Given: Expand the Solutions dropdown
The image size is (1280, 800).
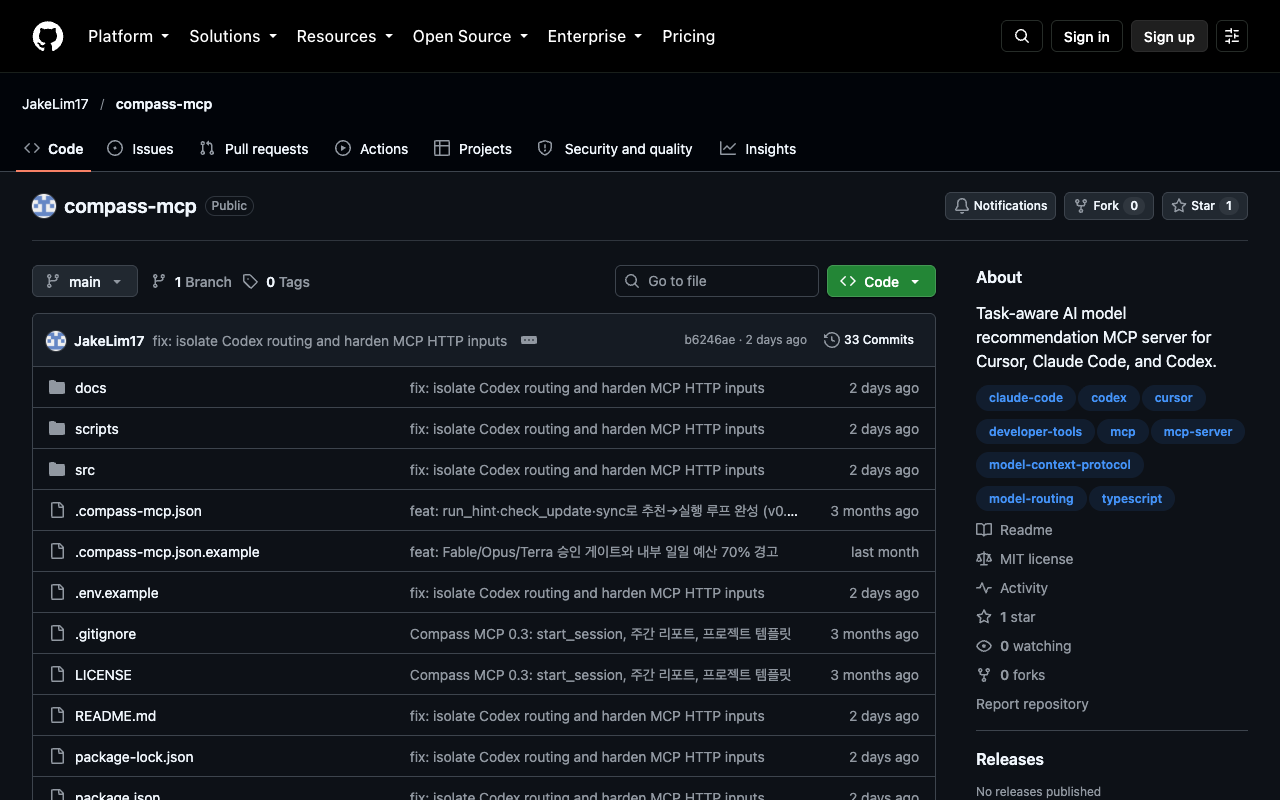Looking at the screenshot, I should (233, 36).
